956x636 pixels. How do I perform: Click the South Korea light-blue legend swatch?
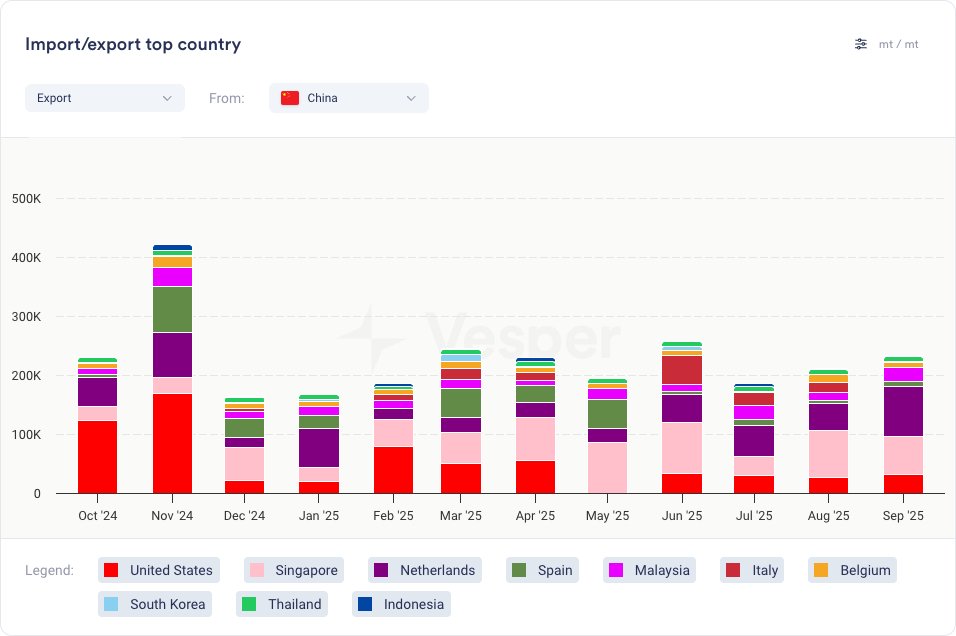click(111, 604)
